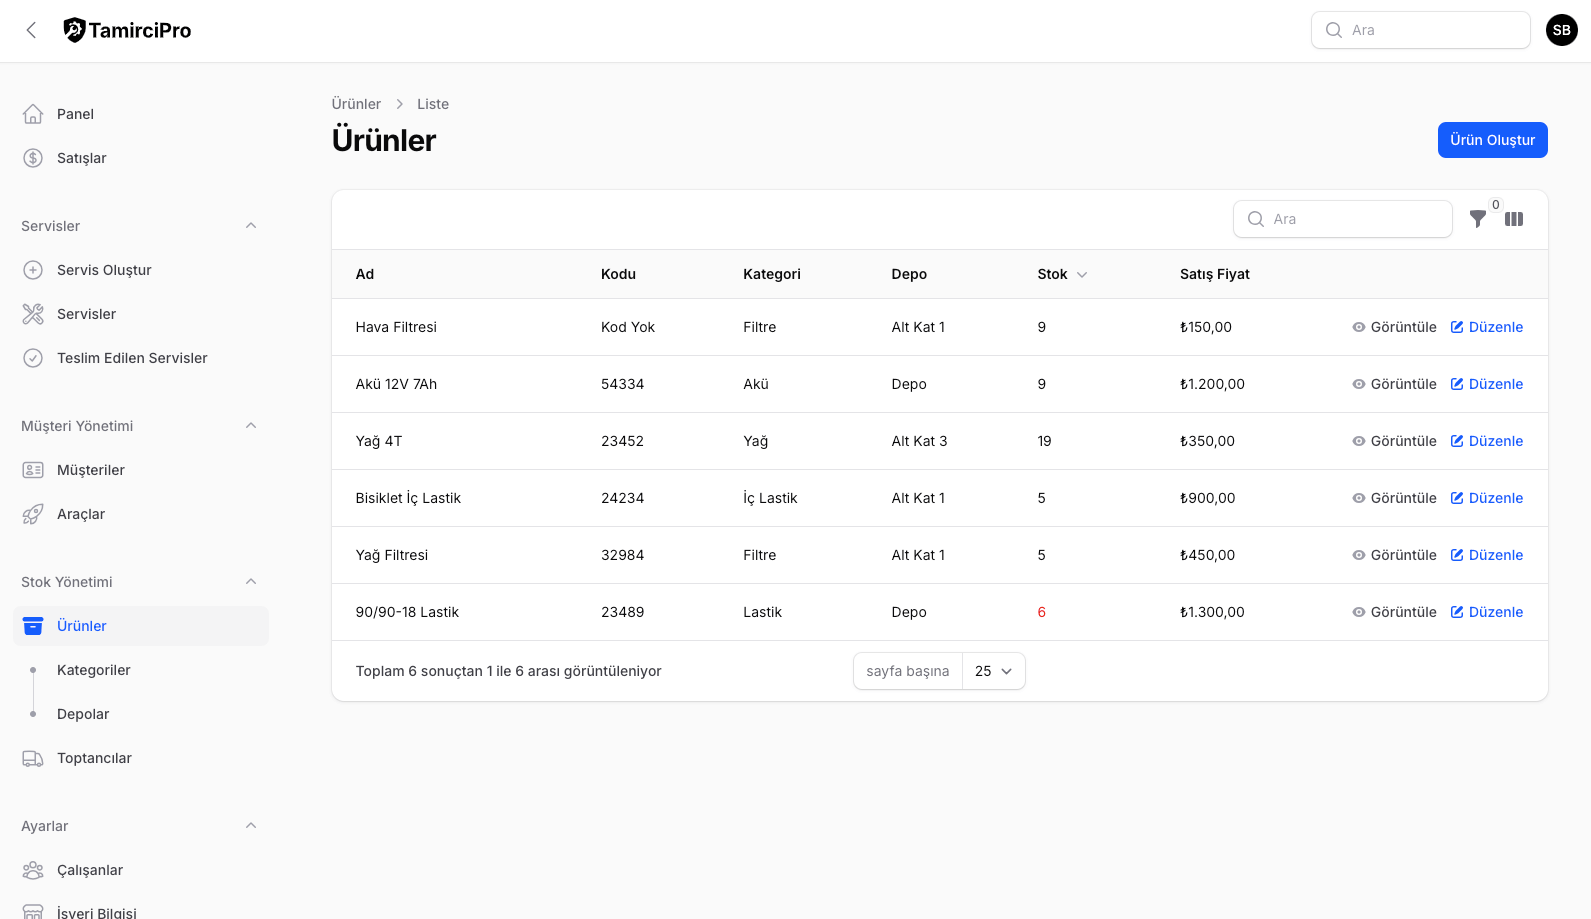The width and height of the screenshot is (1591, 919).
Task: Click Görüntüle for Yağ 4T row
Action: [1394, 441]
